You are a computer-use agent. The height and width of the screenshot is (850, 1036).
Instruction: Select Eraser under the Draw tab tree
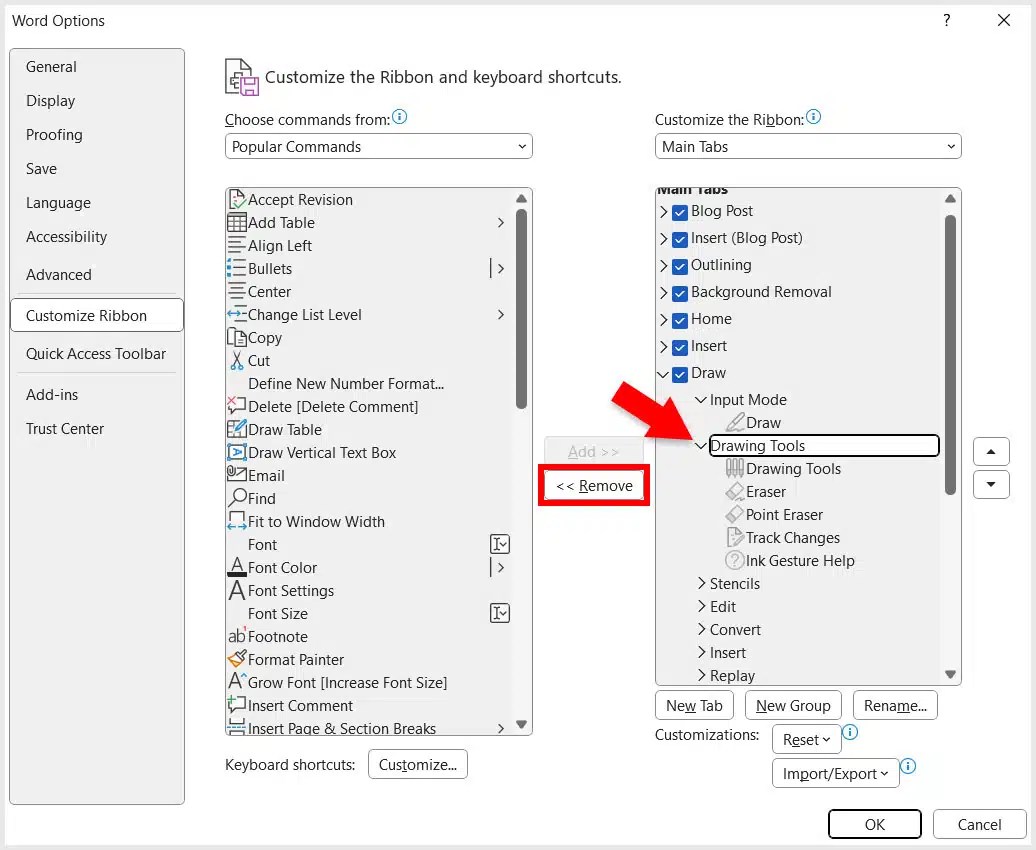(765, 491)
